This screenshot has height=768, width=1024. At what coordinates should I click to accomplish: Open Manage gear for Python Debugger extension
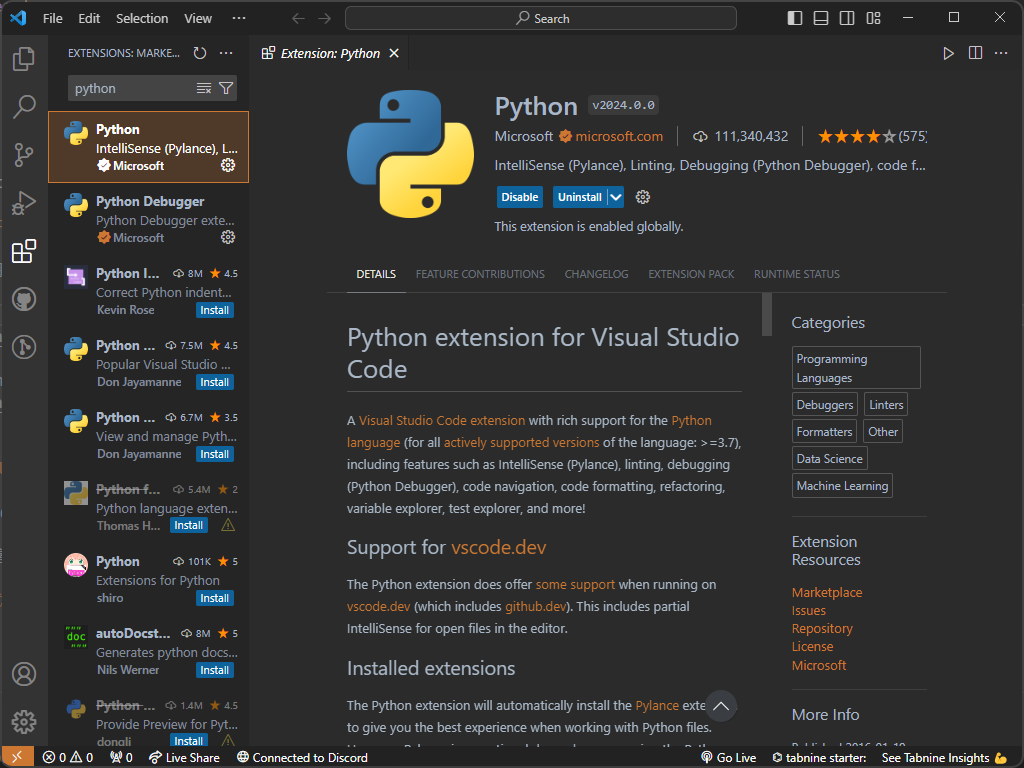228,237
